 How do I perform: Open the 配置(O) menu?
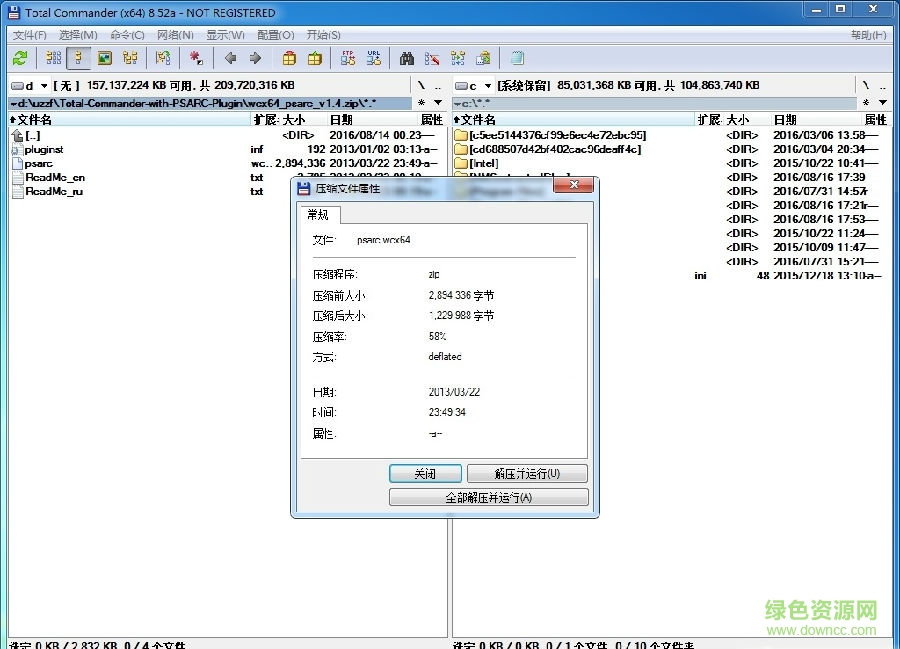[x=275, y=34]
